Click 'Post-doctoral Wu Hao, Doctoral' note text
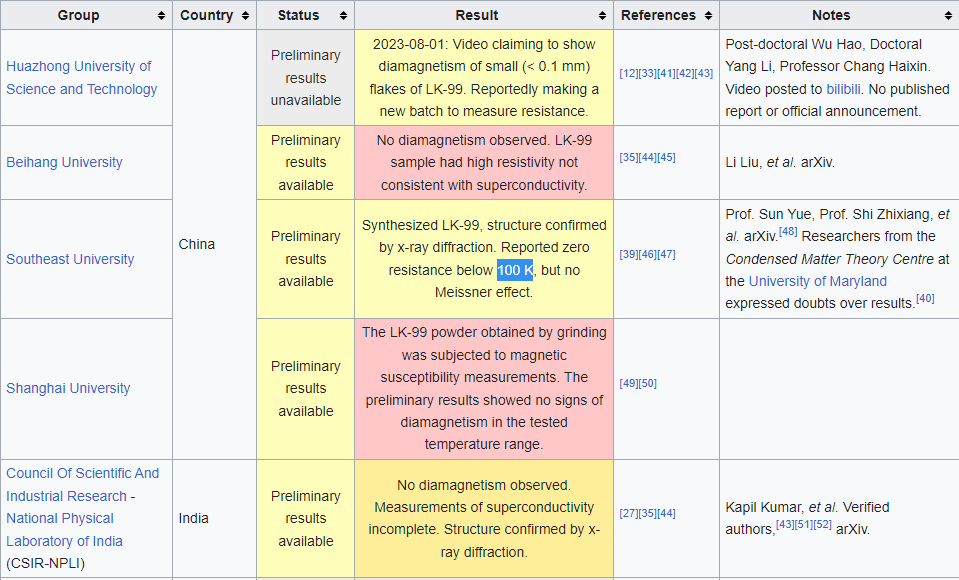Image resolution: width=959 pixels, height=580 pixels. pyautogui.click(x=823, y=45)
